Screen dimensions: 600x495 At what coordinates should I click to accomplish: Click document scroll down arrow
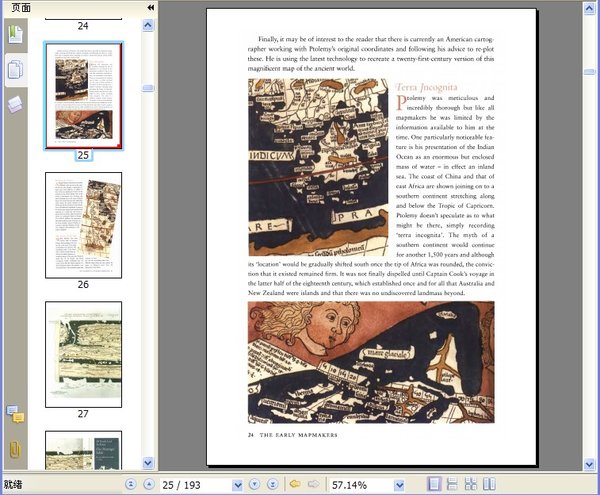coord(589,465)
